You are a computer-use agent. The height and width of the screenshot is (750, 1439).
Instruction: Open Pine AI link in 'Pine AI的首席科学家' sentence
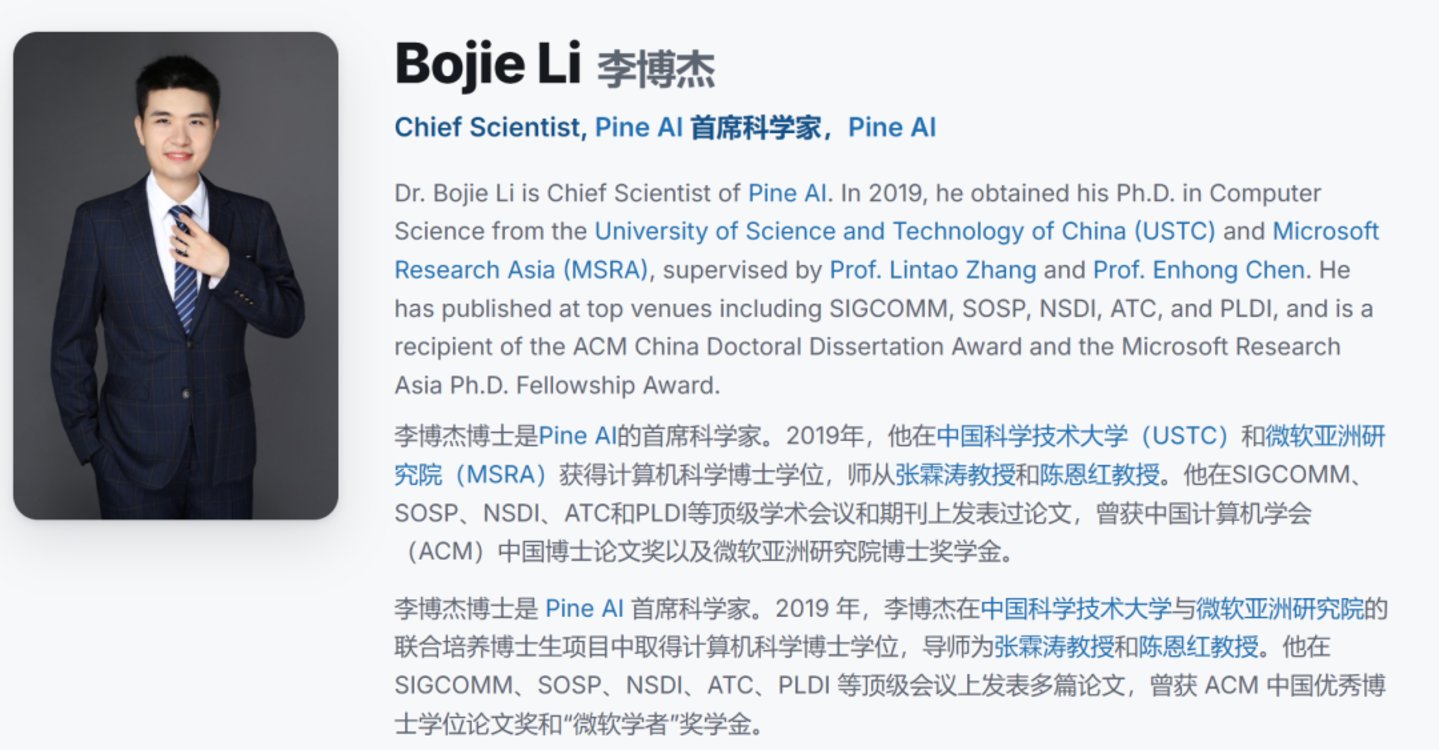tap(577, 436)
